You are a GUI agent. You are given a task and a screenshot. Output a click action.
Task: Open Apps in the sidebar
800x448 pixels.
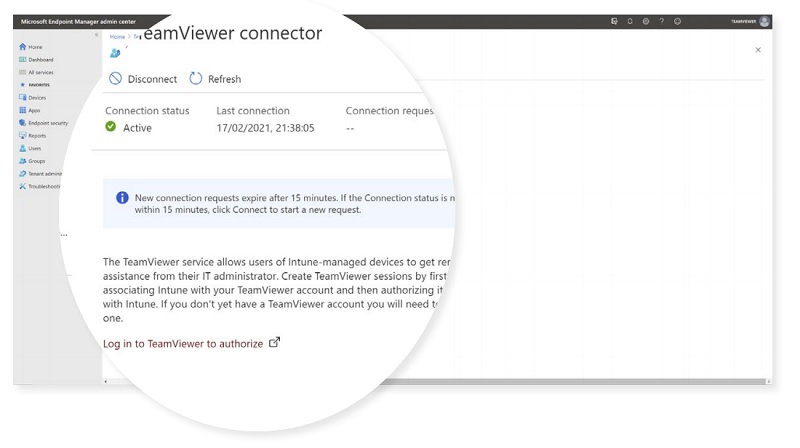point(30,110)
